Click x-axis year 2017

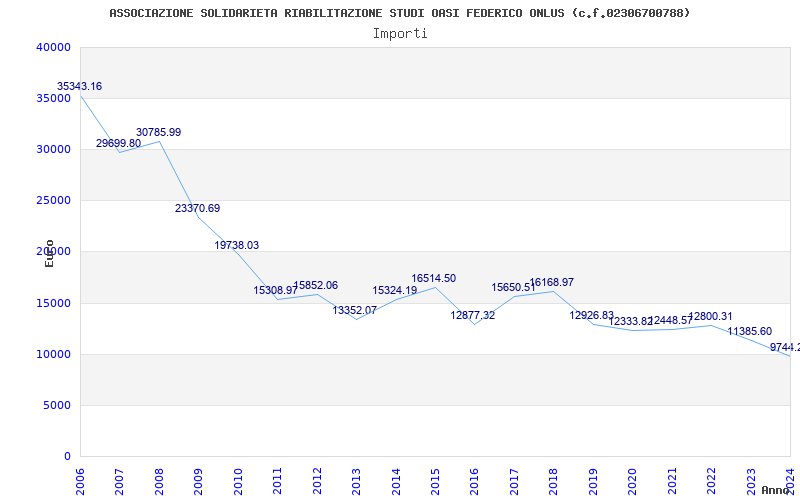(514, 481)
